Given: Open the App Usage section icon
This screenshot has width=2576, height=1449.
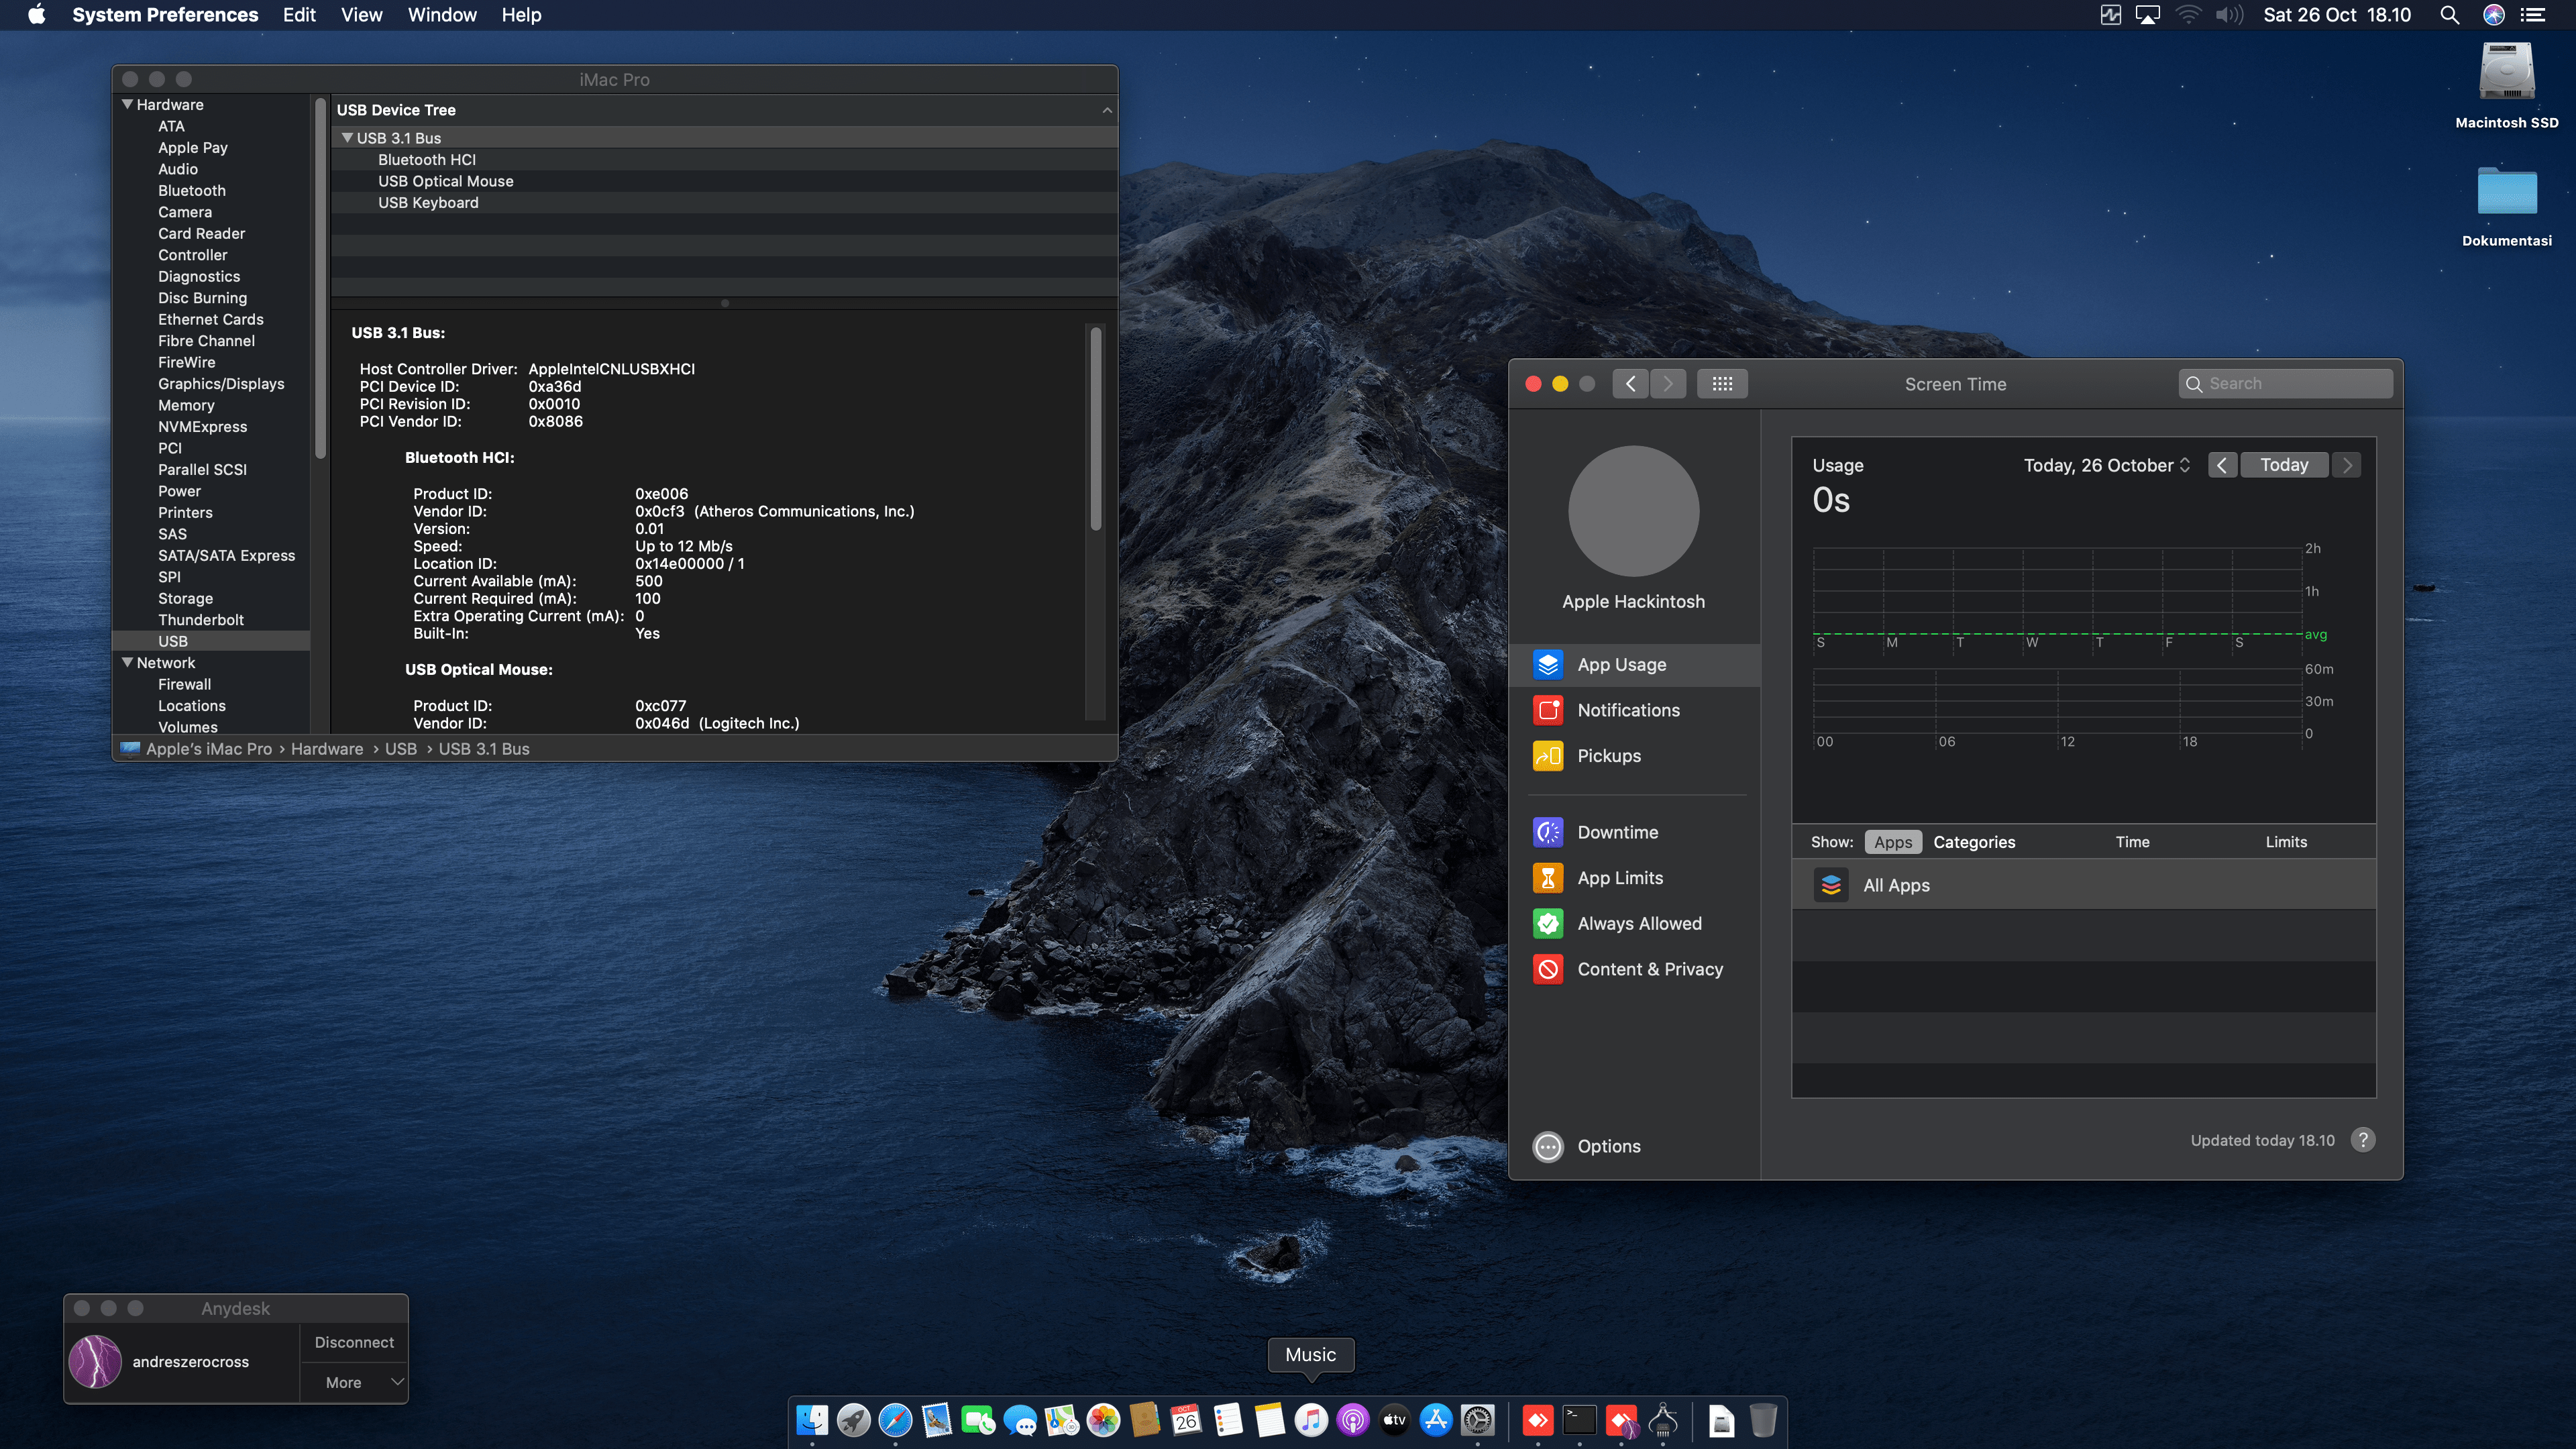Looking at the screenshot, I should pyautogui.click(x=1548, y=665).
